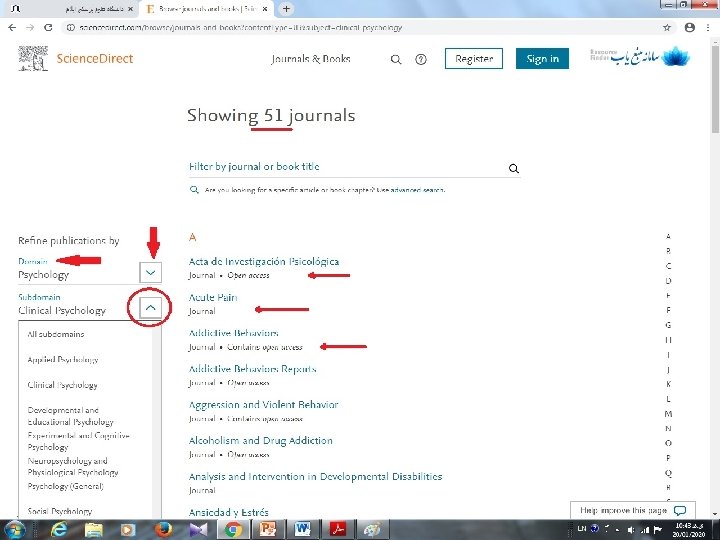This screenshot has height=540, width=720.
Task: Select Clinical Psychology in subdomain list
Action: coord(62,385)
